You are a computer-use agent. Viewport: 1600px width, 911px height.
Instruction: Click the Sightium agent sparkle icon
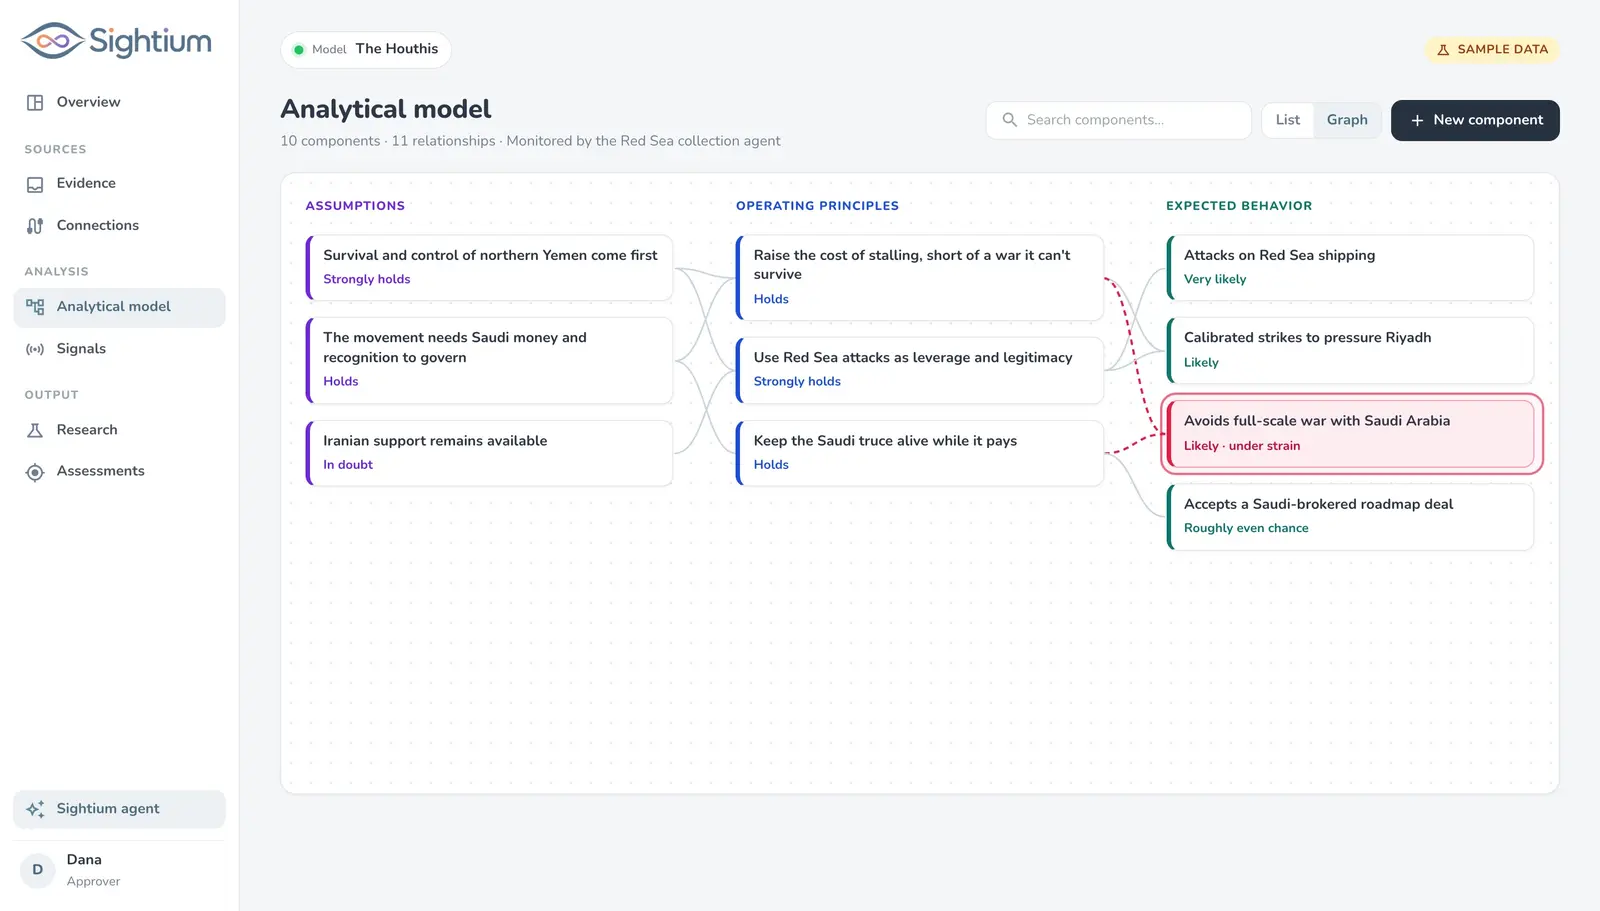coord(35,809)
